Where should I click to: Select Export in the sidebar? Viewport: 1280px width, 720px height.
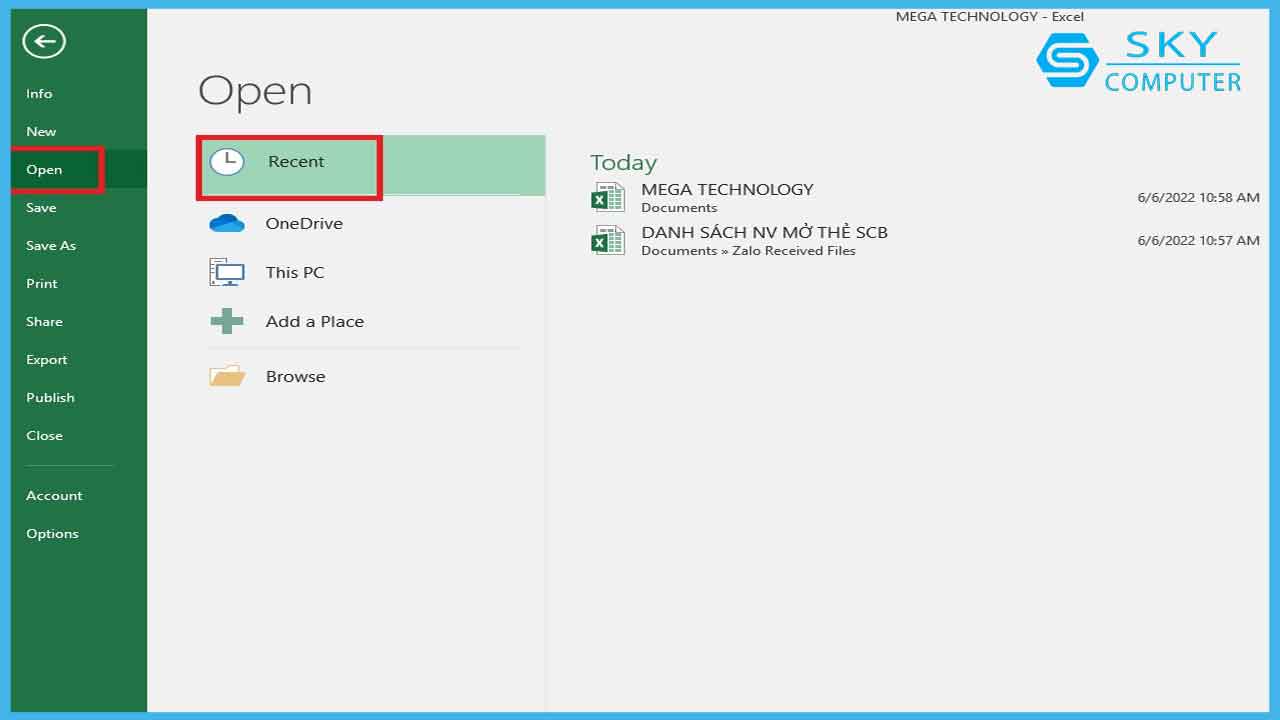(47, 359)
